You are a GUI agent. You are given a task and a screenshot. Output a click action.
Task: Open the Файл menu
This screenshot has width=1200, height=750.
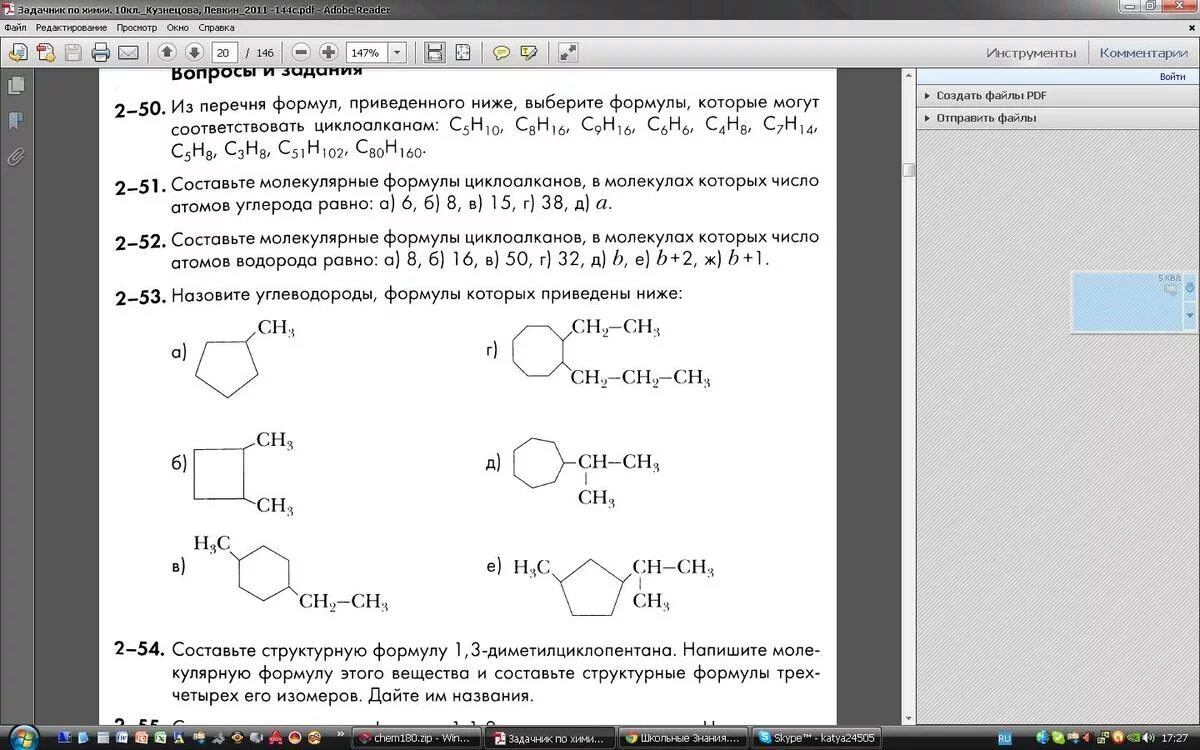click(x=15, y=27)
